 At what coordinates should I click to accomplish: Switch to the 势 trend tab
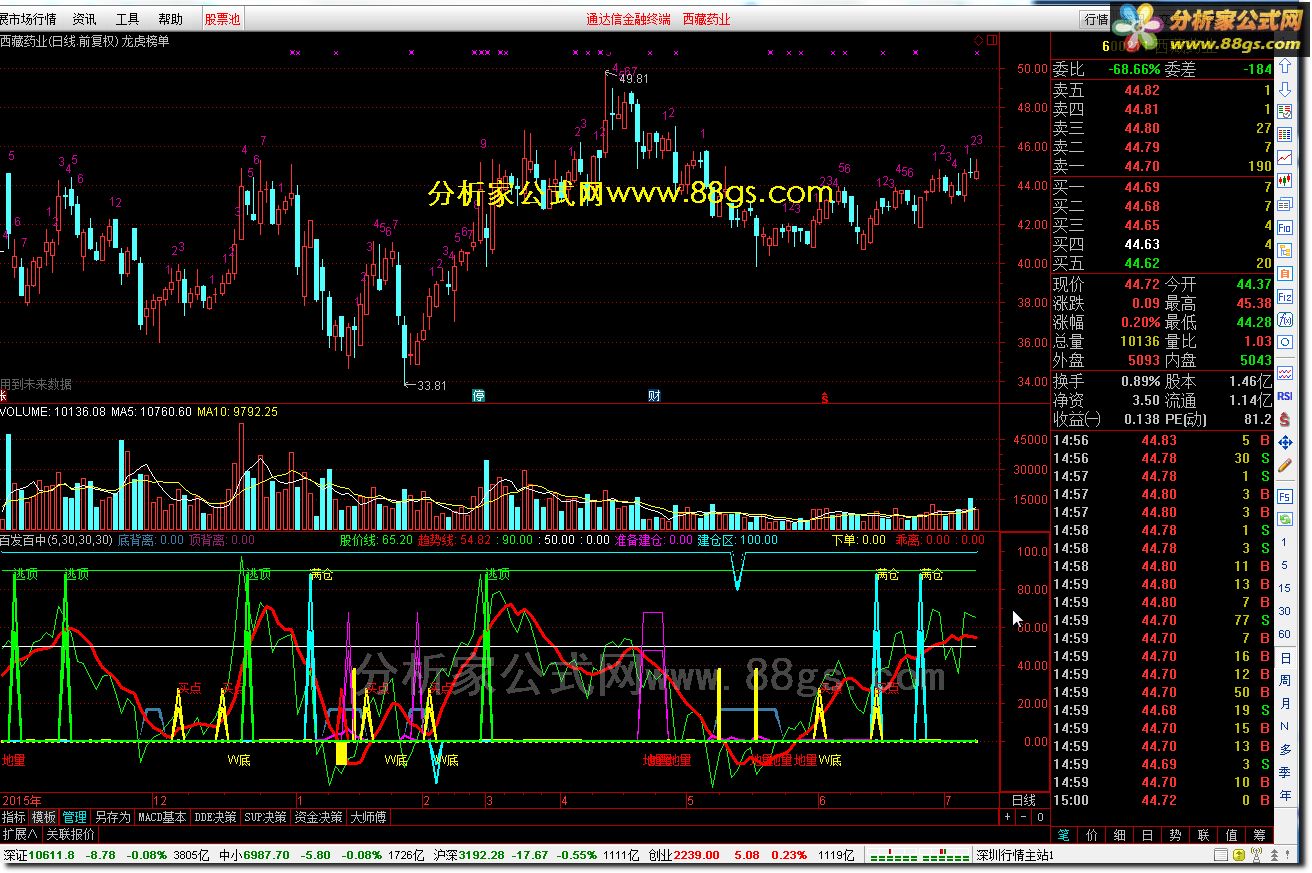(1175, 834)
